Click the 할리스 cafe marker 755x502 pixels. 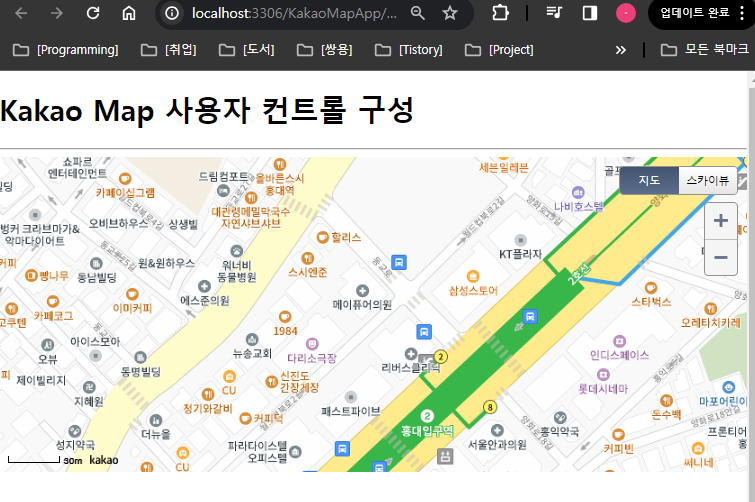pyautogui.click(x=322, y=237)
